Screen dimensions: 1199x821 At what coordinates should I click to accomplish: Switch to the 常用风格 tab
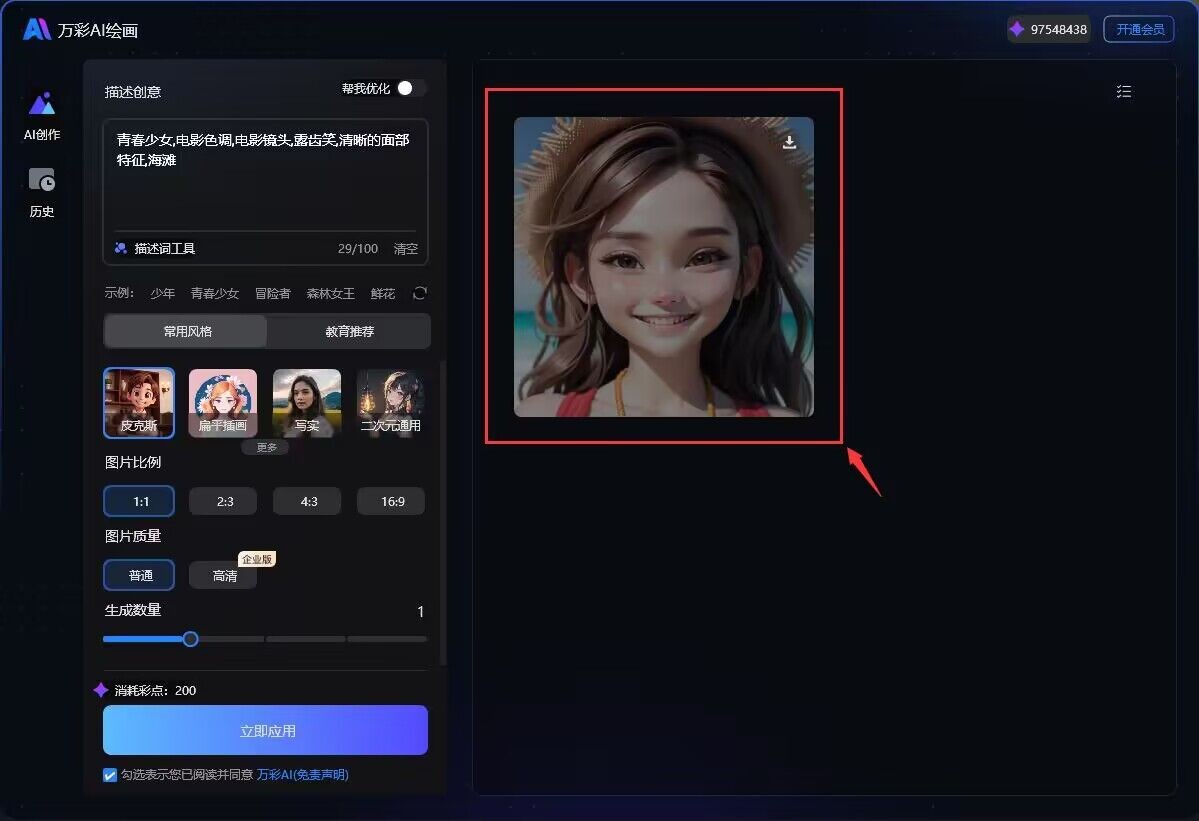(187, 331)
